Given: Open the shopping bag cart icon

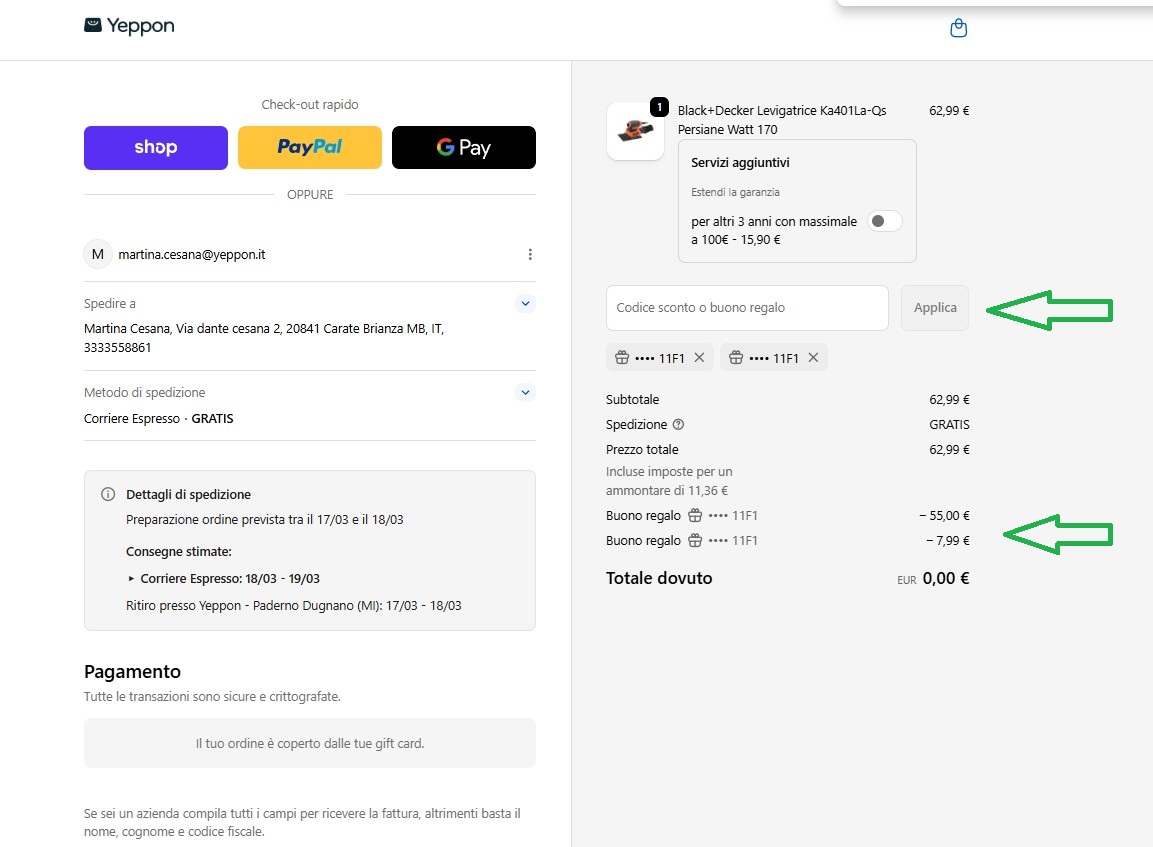Looking at the screenshot, I should point(958,28).
